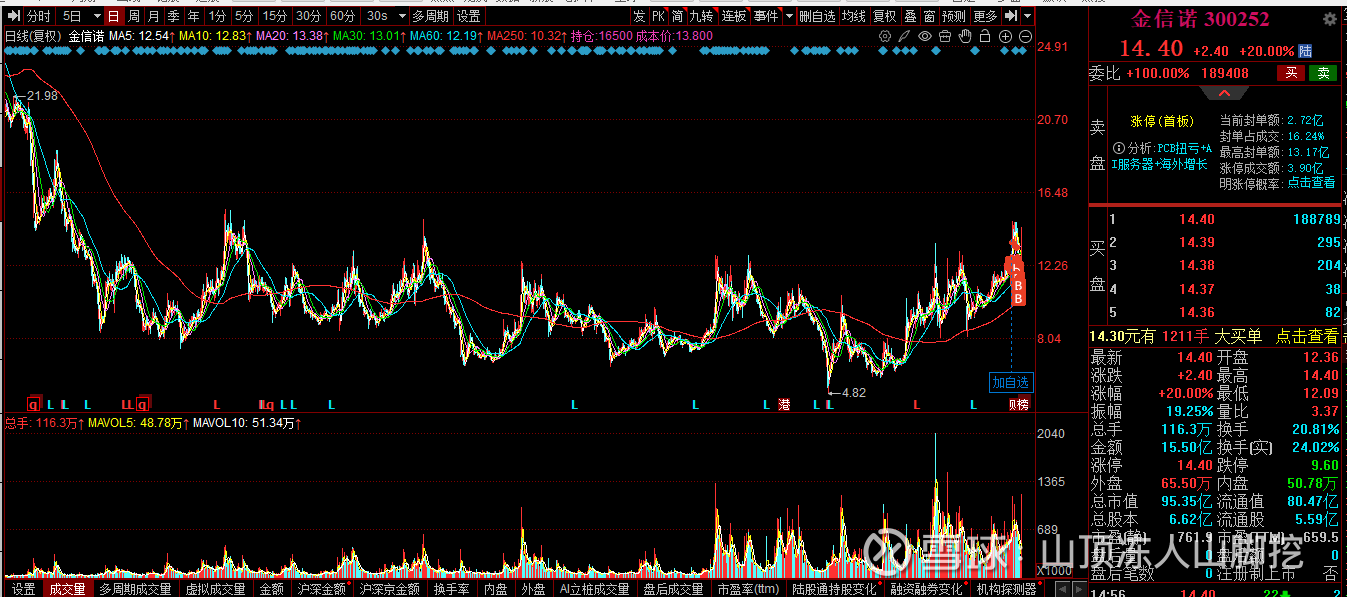Screen dimensions: 1347x597
Task: Toggle the 窗 window button
Action: click(x=929, y=16)
